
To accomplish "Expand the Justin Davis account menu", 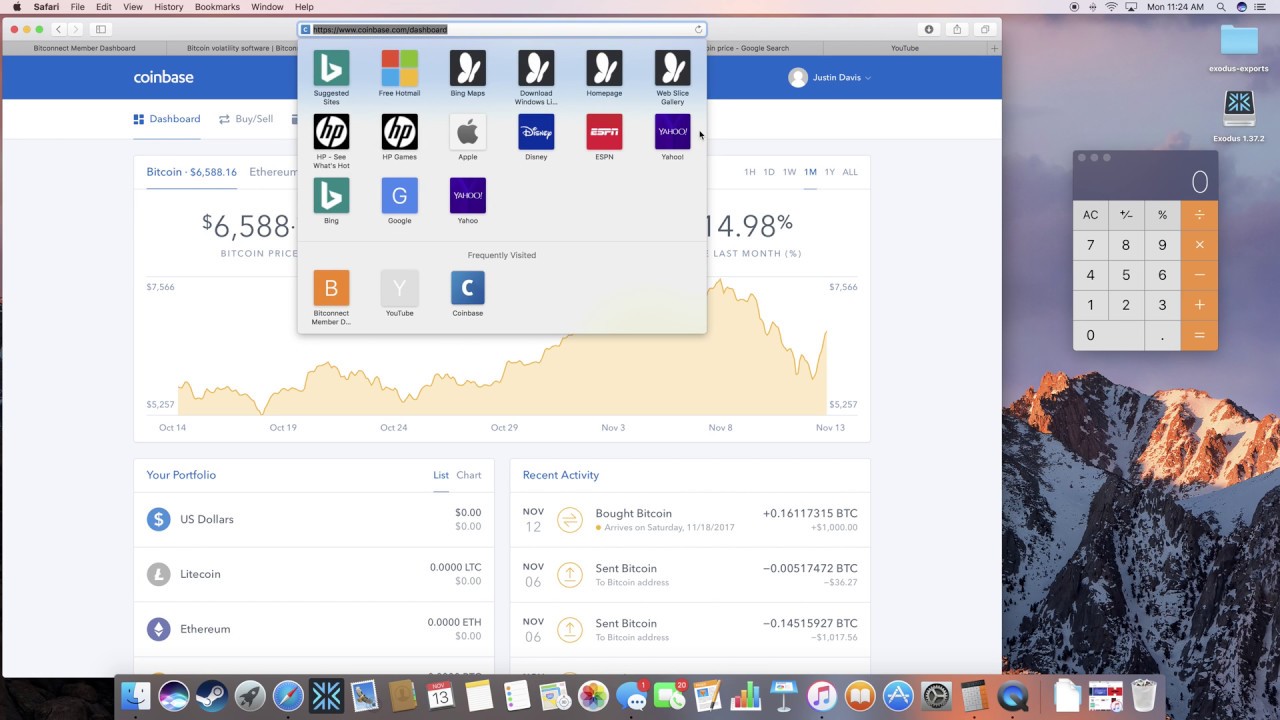I will pos(830,77).
